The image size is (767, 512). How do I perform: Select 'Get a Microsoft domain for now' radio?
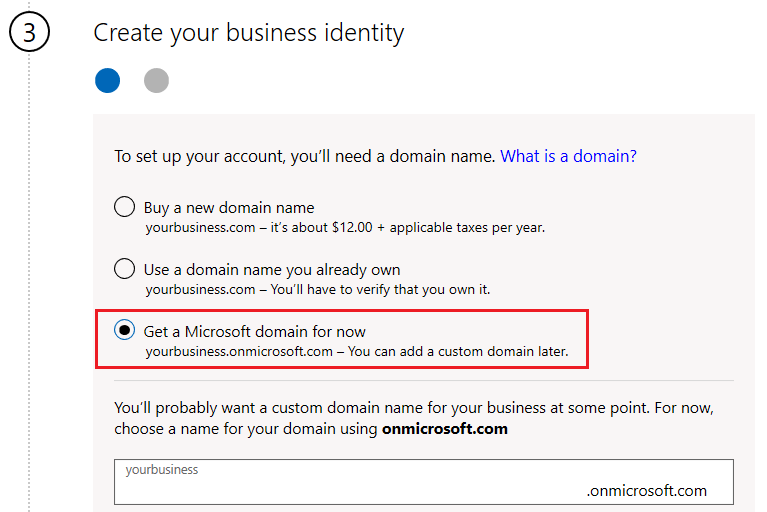click(124, 330)
